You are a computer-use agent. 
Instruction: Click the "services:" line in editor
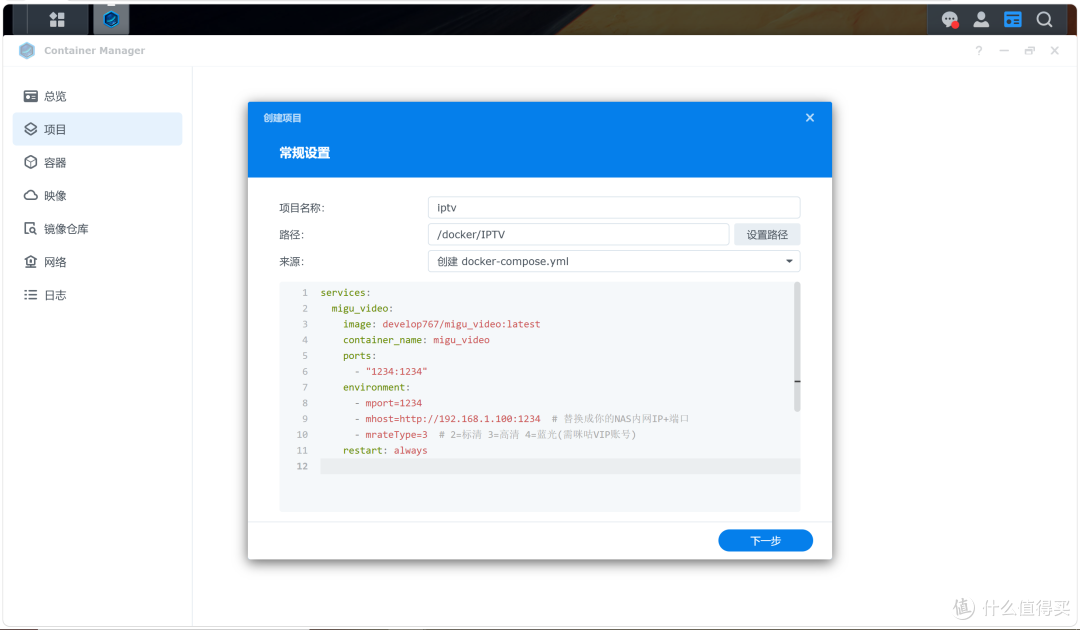point(345,293)
